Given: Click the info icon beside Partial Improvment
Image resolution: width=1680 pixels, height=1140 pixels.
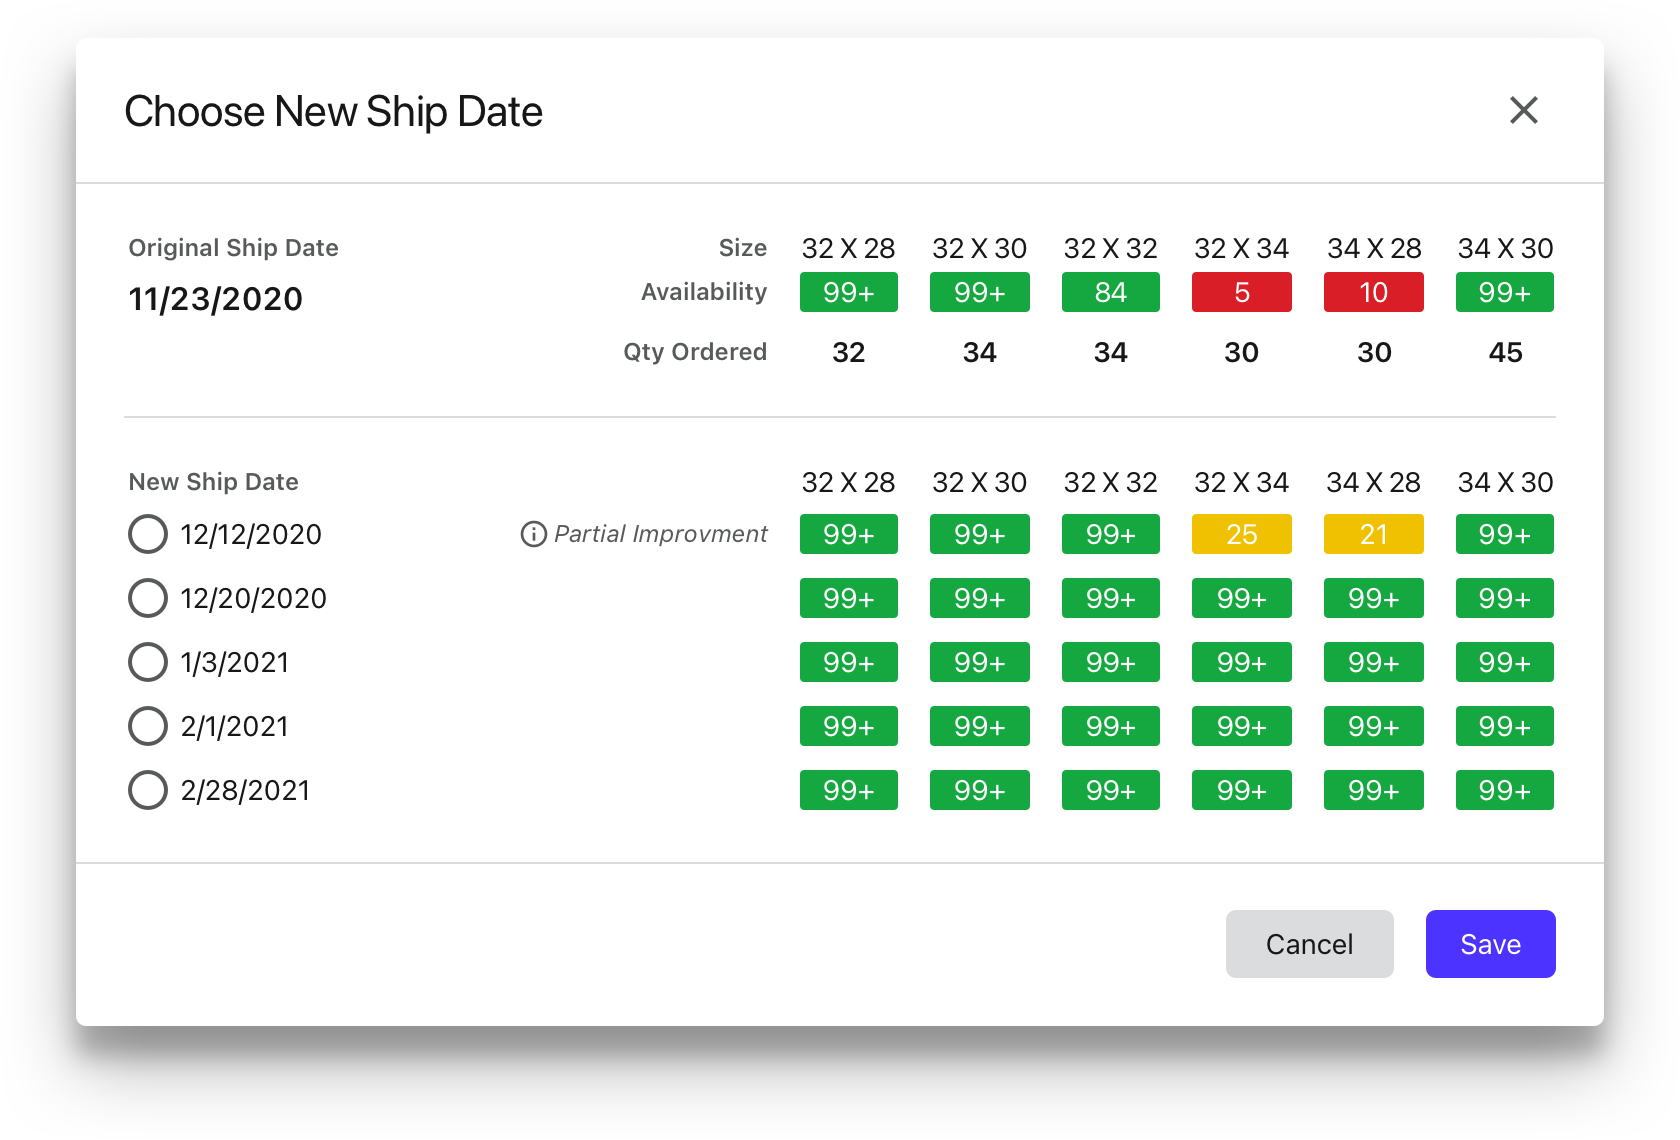Looking at the screenshot, I should [x=533, y=534].
